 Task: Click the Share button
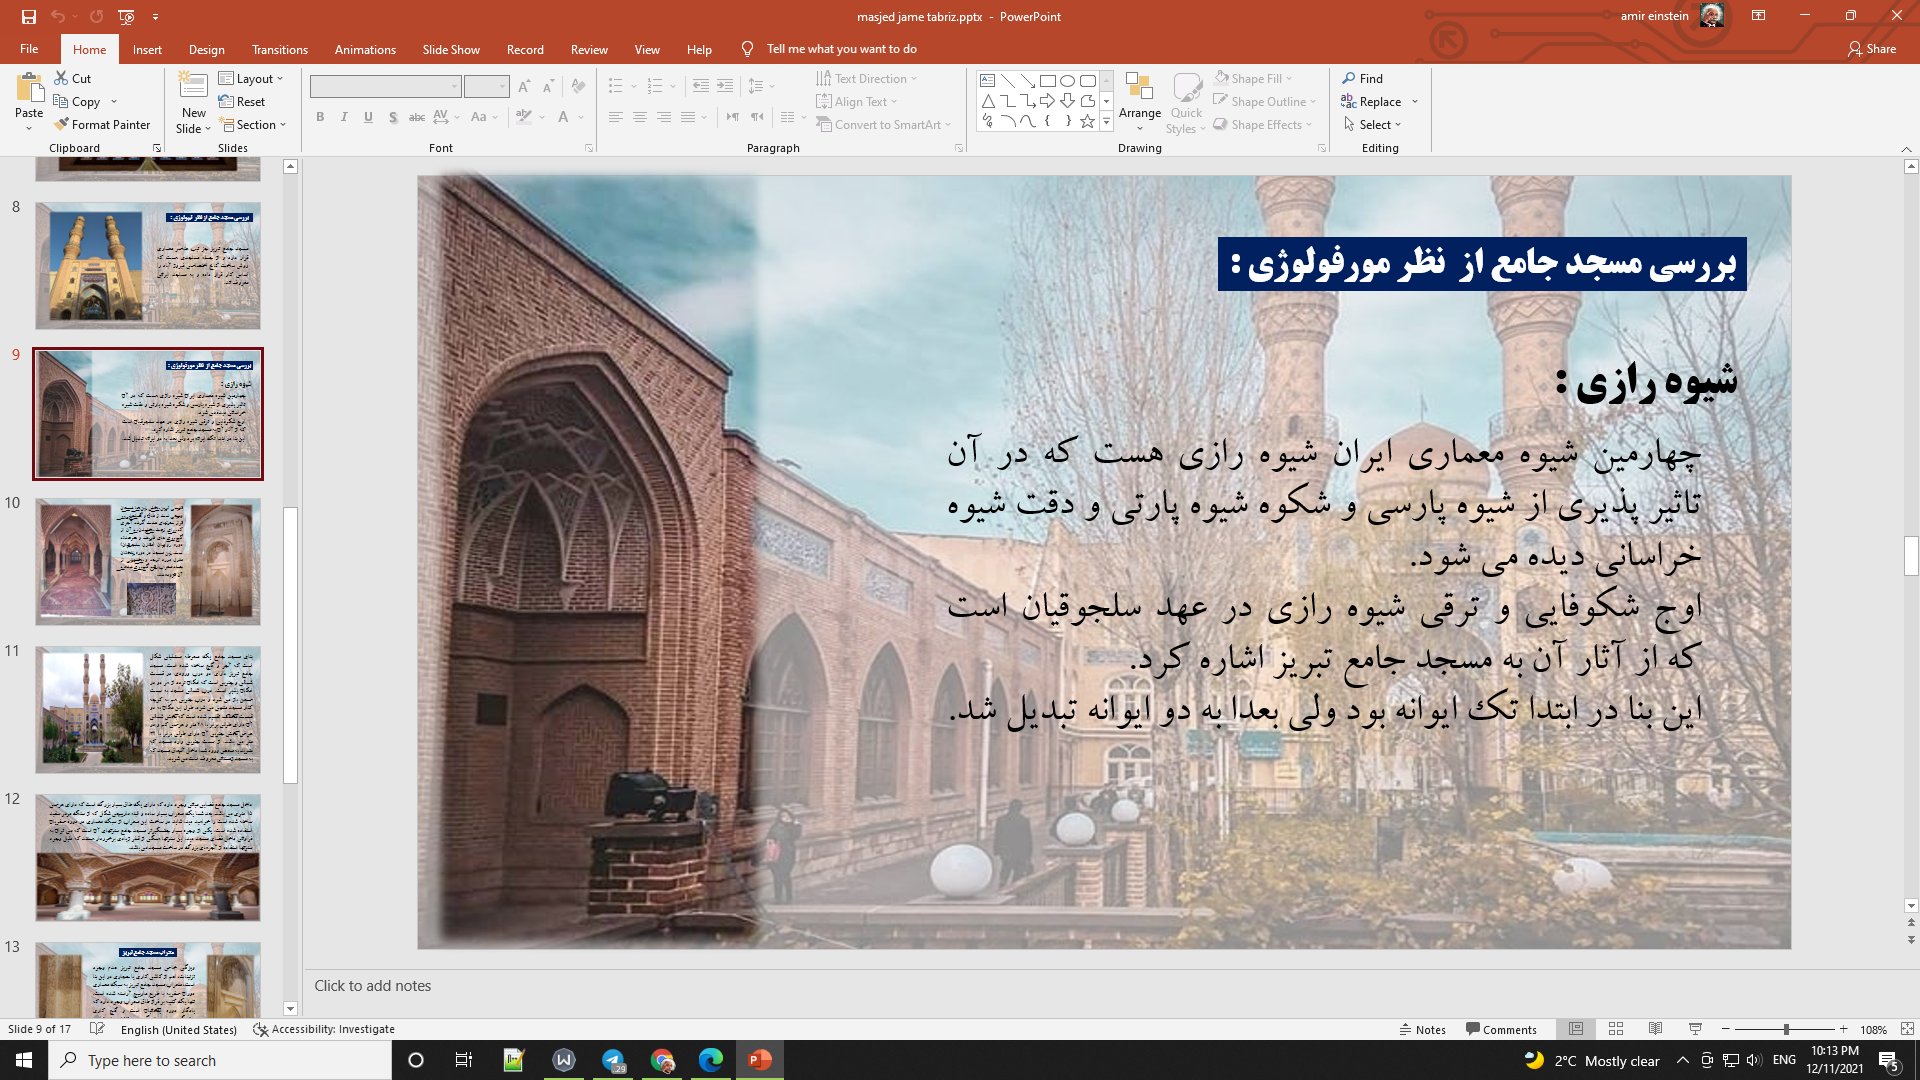tap(1871, 48)
